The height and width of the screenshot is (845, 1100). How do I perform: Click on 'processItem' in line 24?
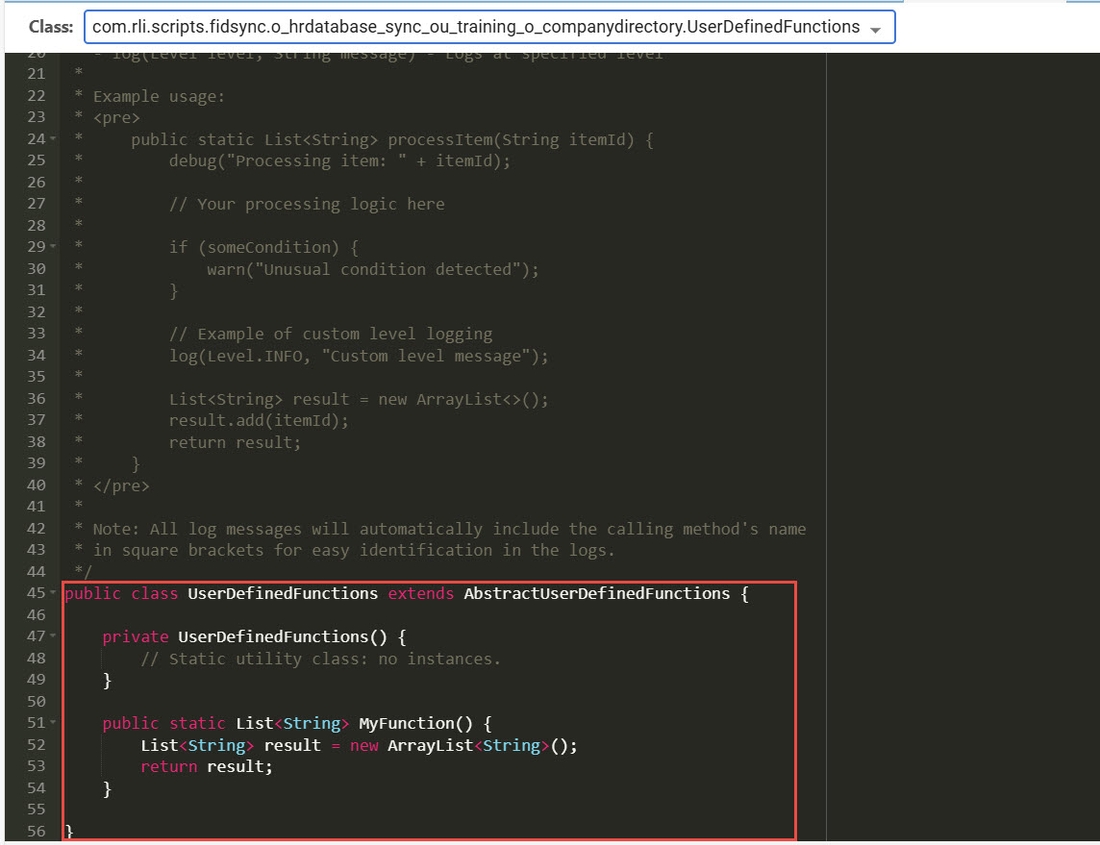440,140
